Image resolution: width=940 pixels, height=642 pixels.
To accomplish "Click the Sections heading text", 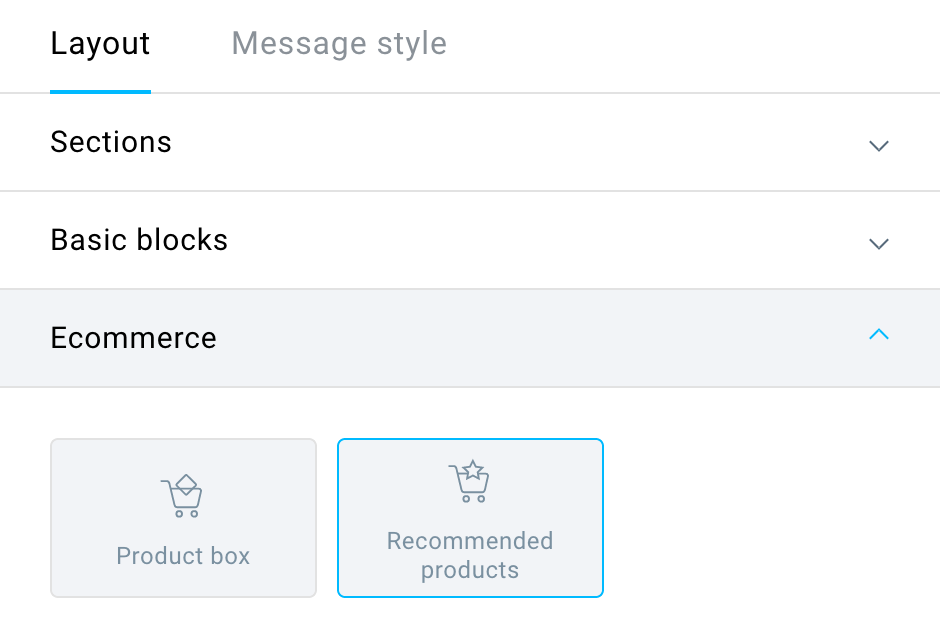I will 111,142.
